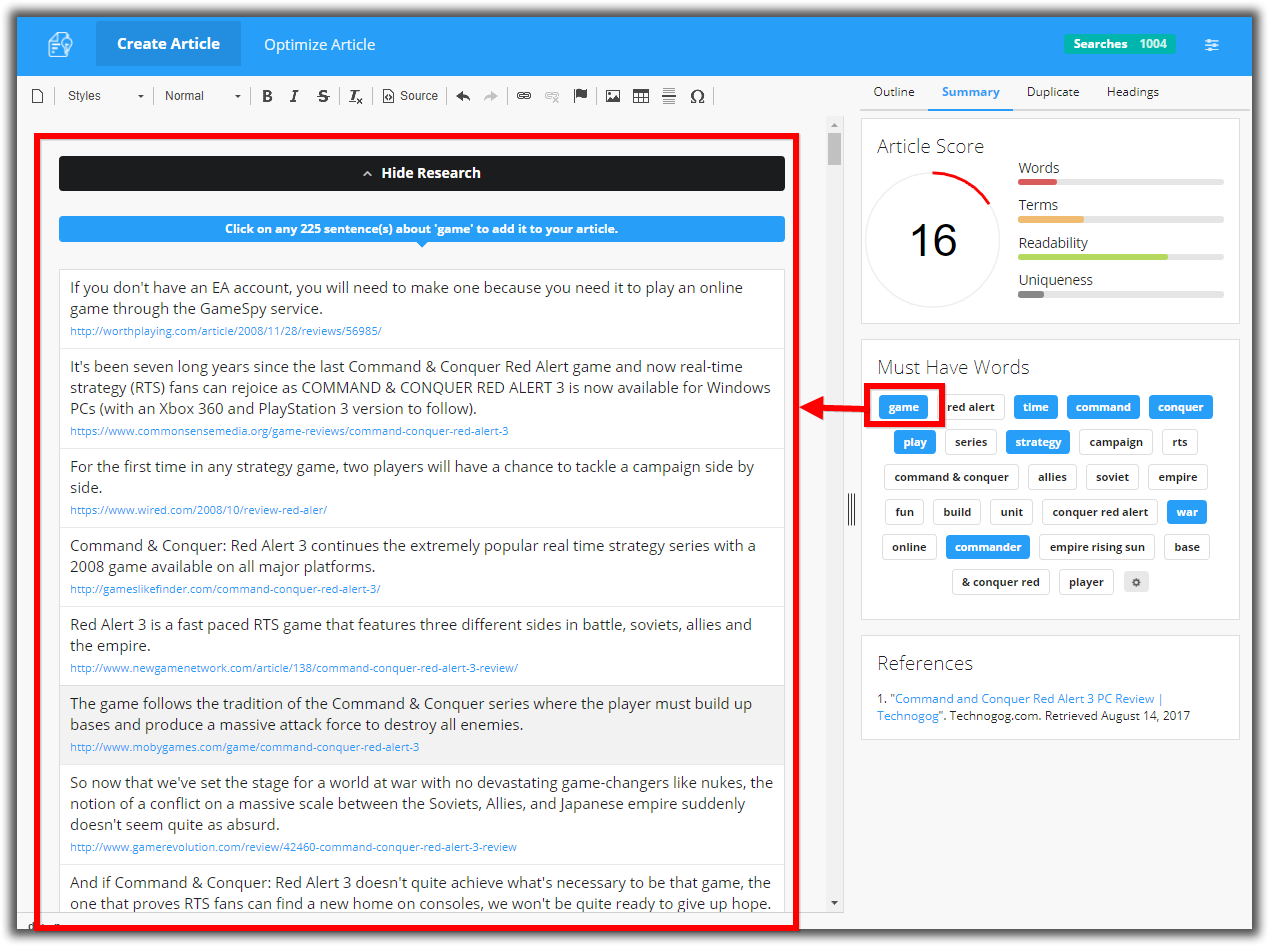
Task: Select the 'command & conquer' keyword tag
Action: point(951,477)
